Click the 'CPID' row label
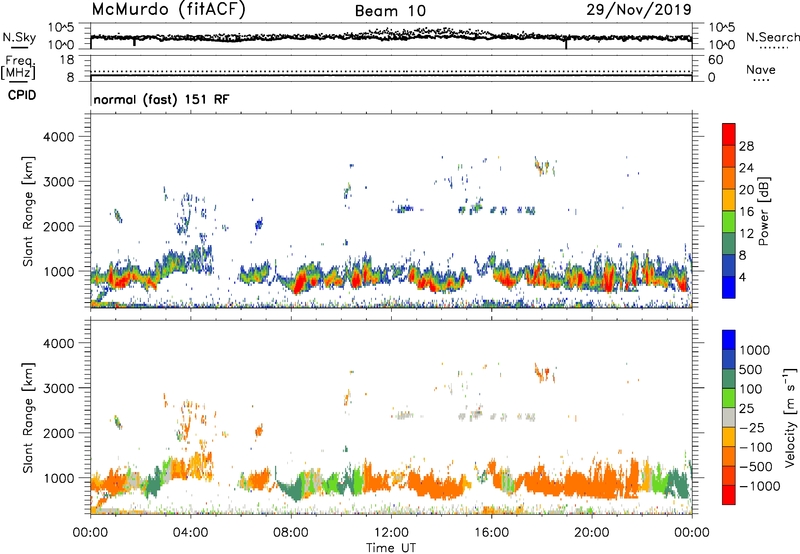This screenshot has height=554, width=800. pos(22,95)
